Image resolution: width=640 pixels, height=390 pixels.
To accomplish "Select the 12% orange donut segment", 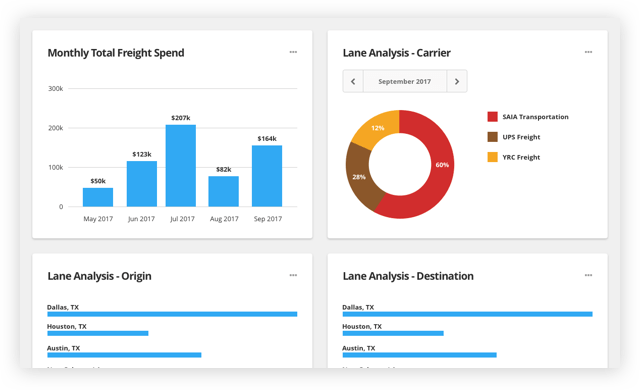I will tap(378, 128).
